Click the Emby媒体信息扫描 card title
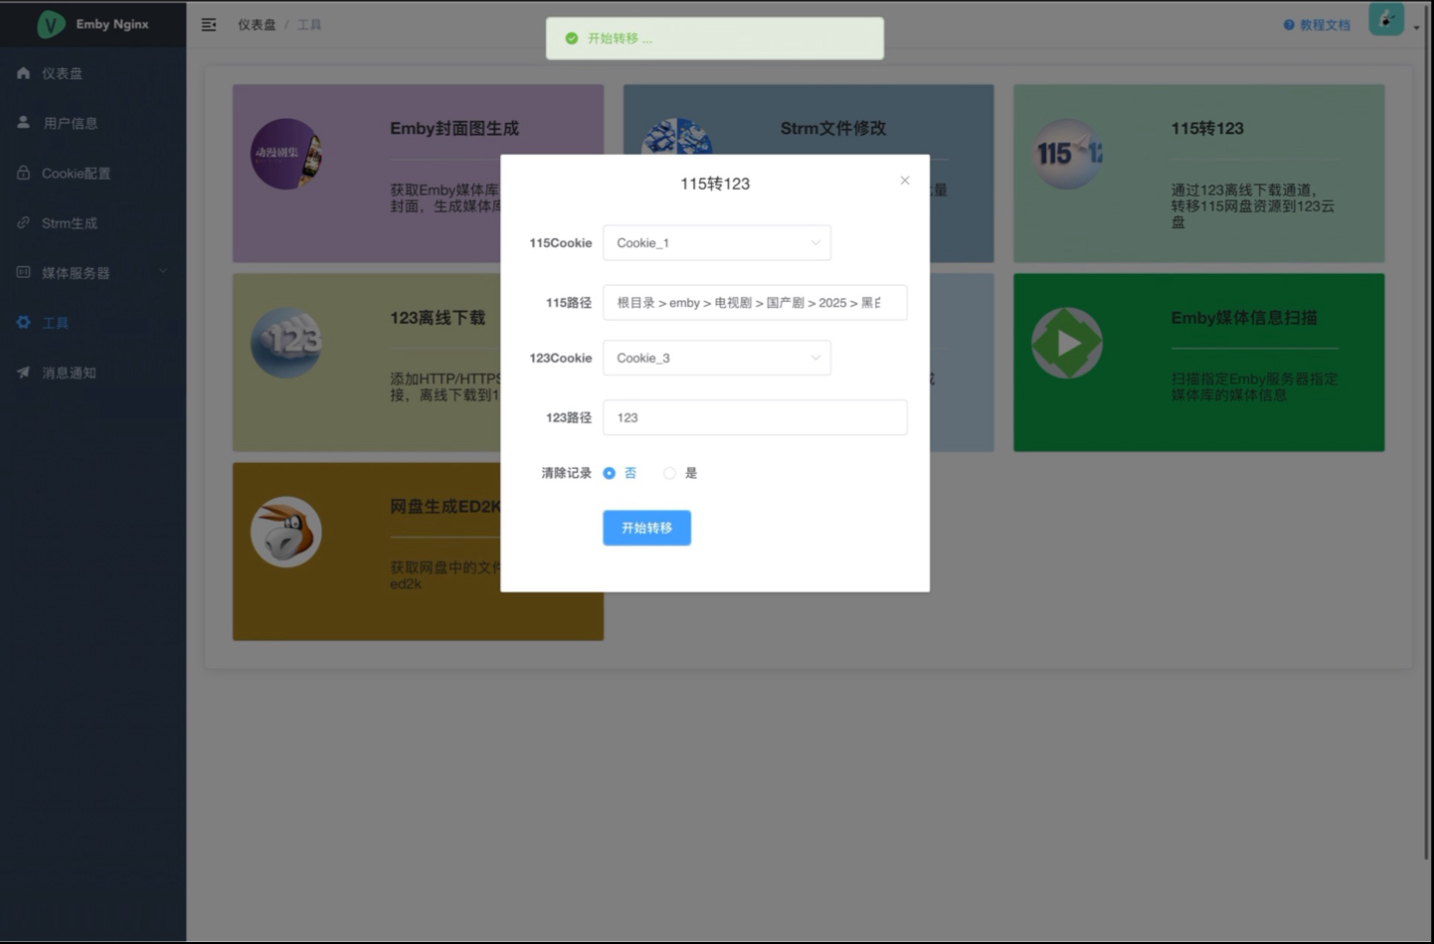1434x944 pixels. pyautogui.click(x=1244, y=318)
